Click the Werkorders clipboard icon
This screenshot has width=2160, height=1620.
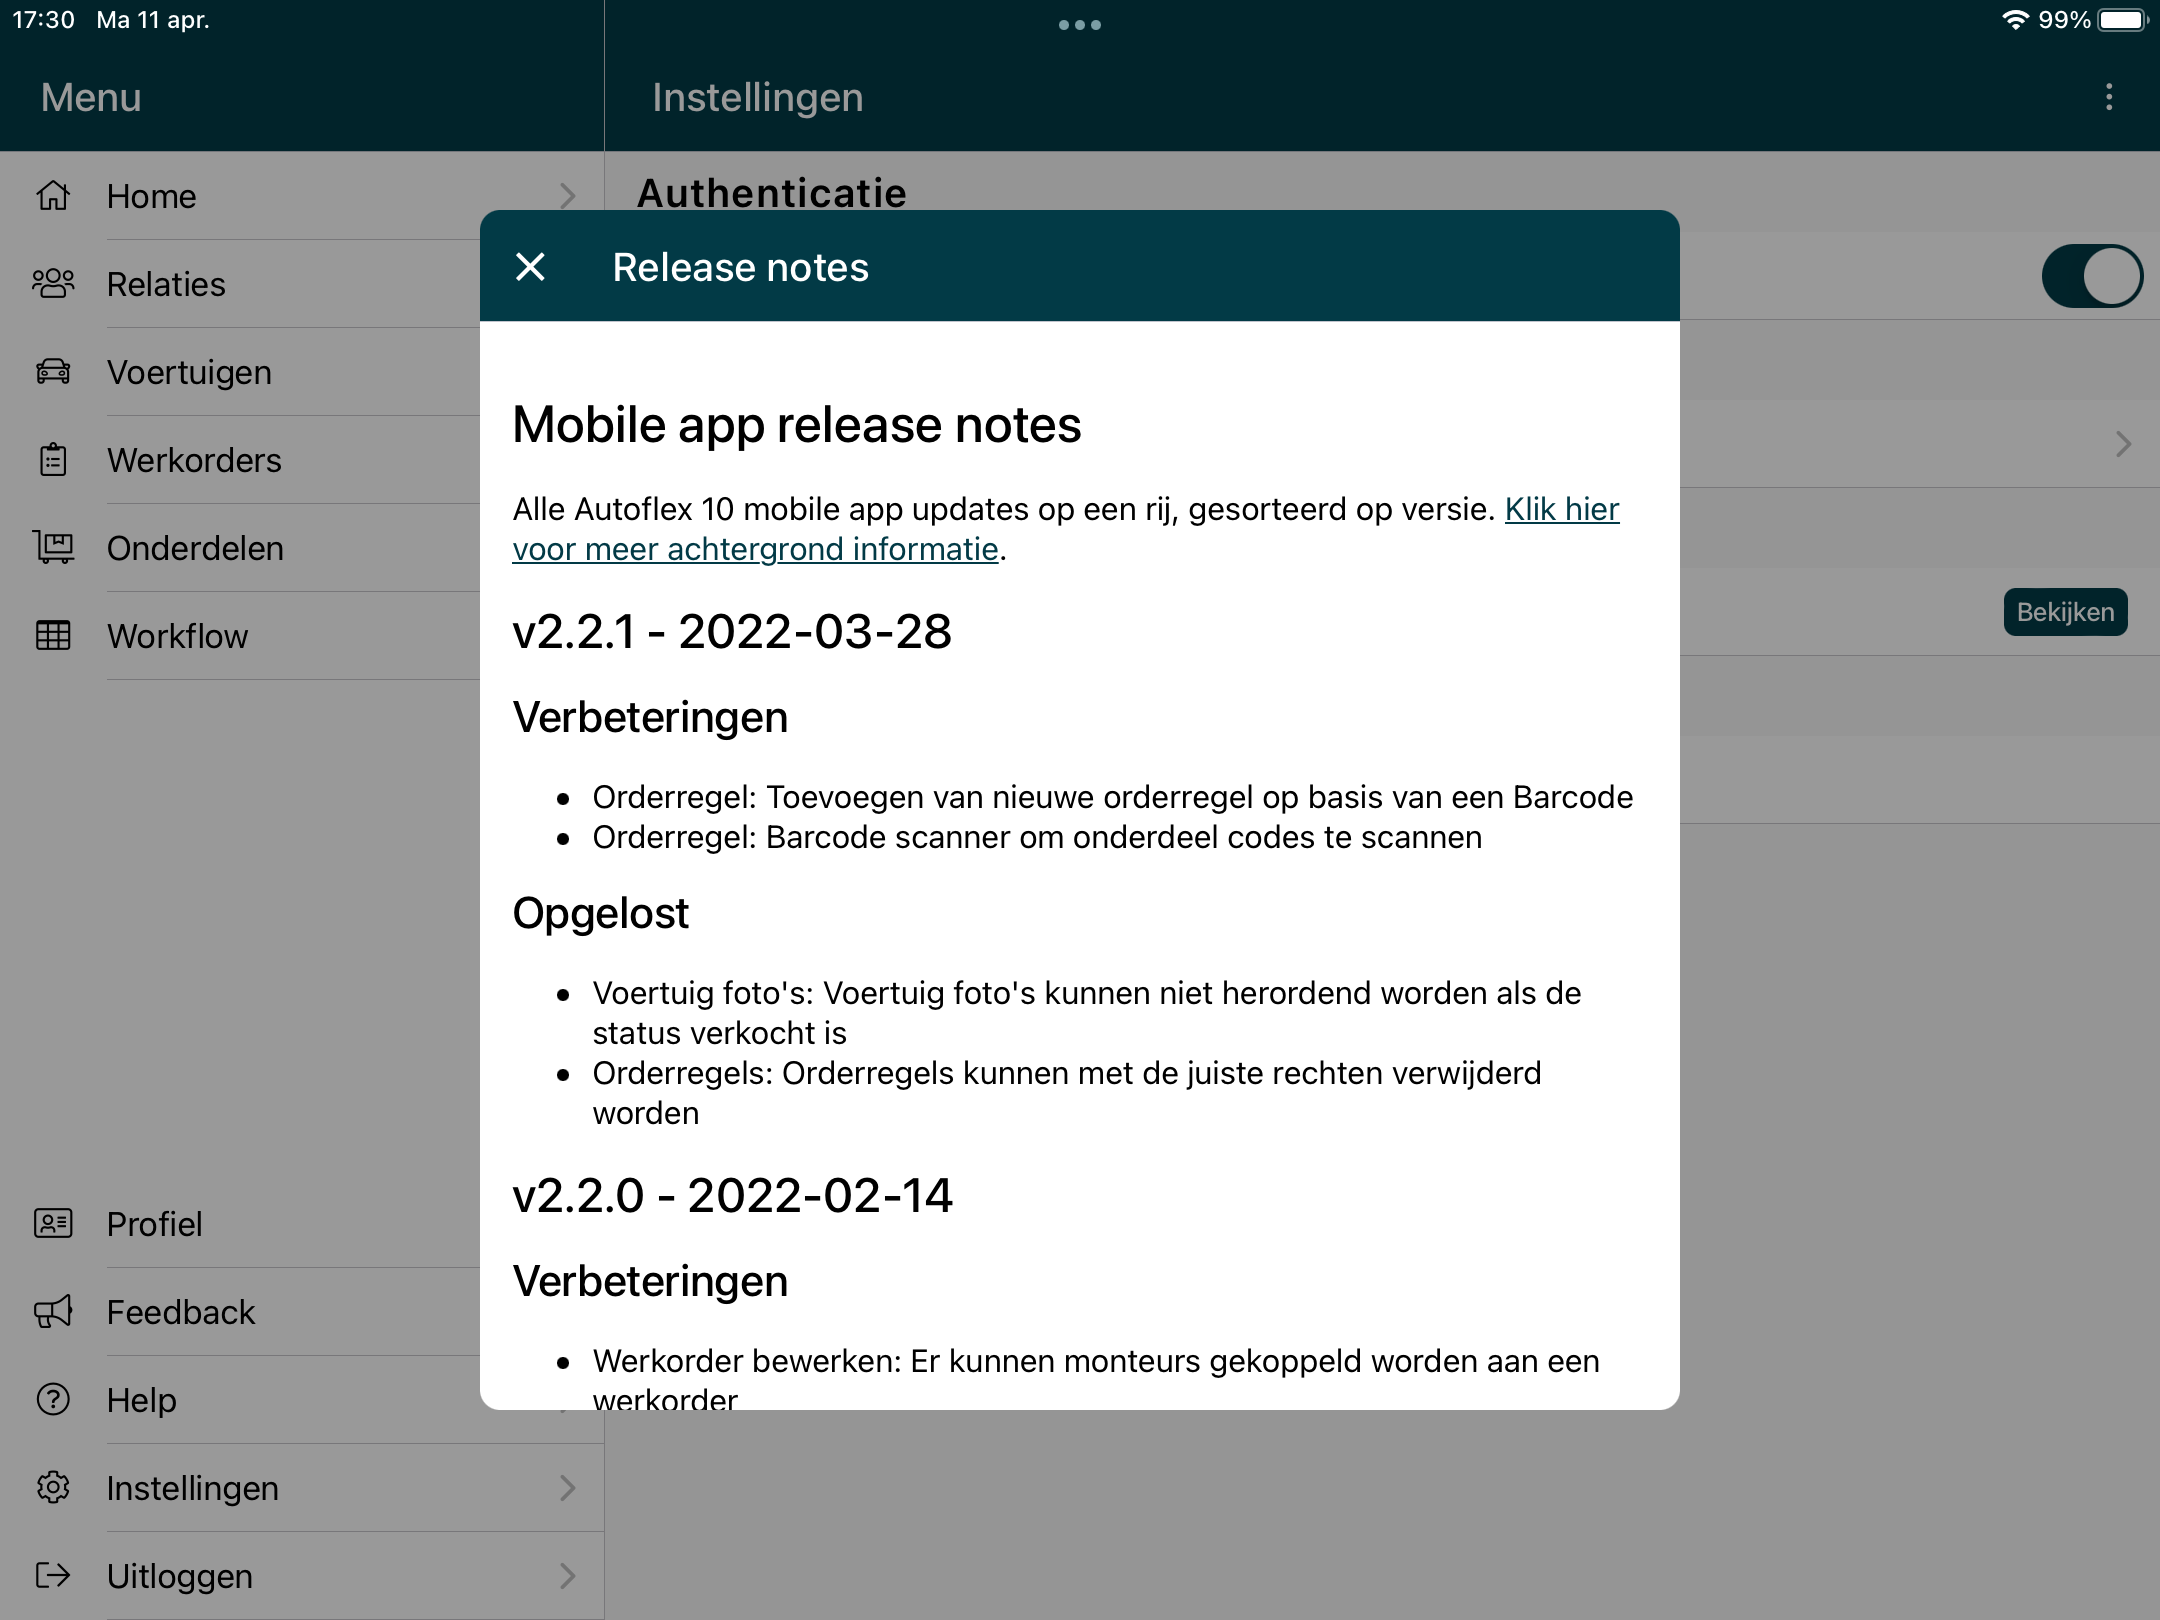tap(53, 460)
